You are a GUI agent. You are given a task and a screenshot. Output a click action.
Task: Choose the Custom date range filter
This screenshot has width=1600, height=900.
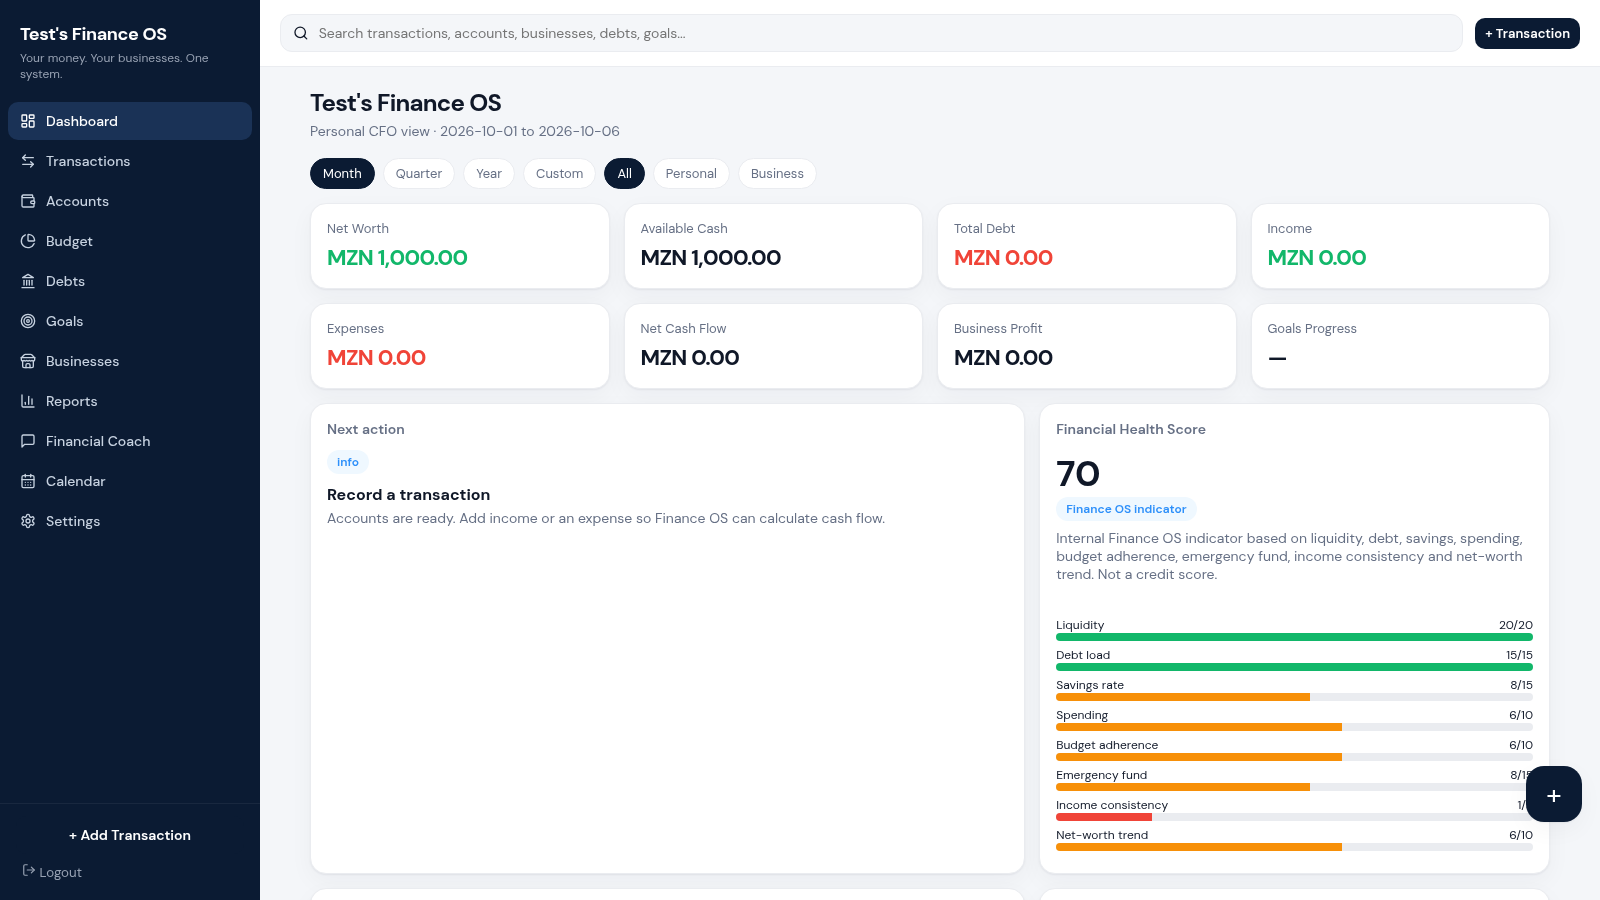(559, 173)
